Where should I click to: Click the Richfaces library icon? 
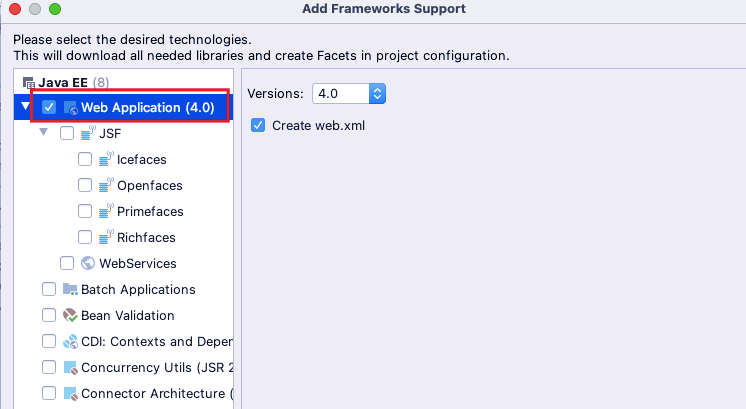[106, 237]
